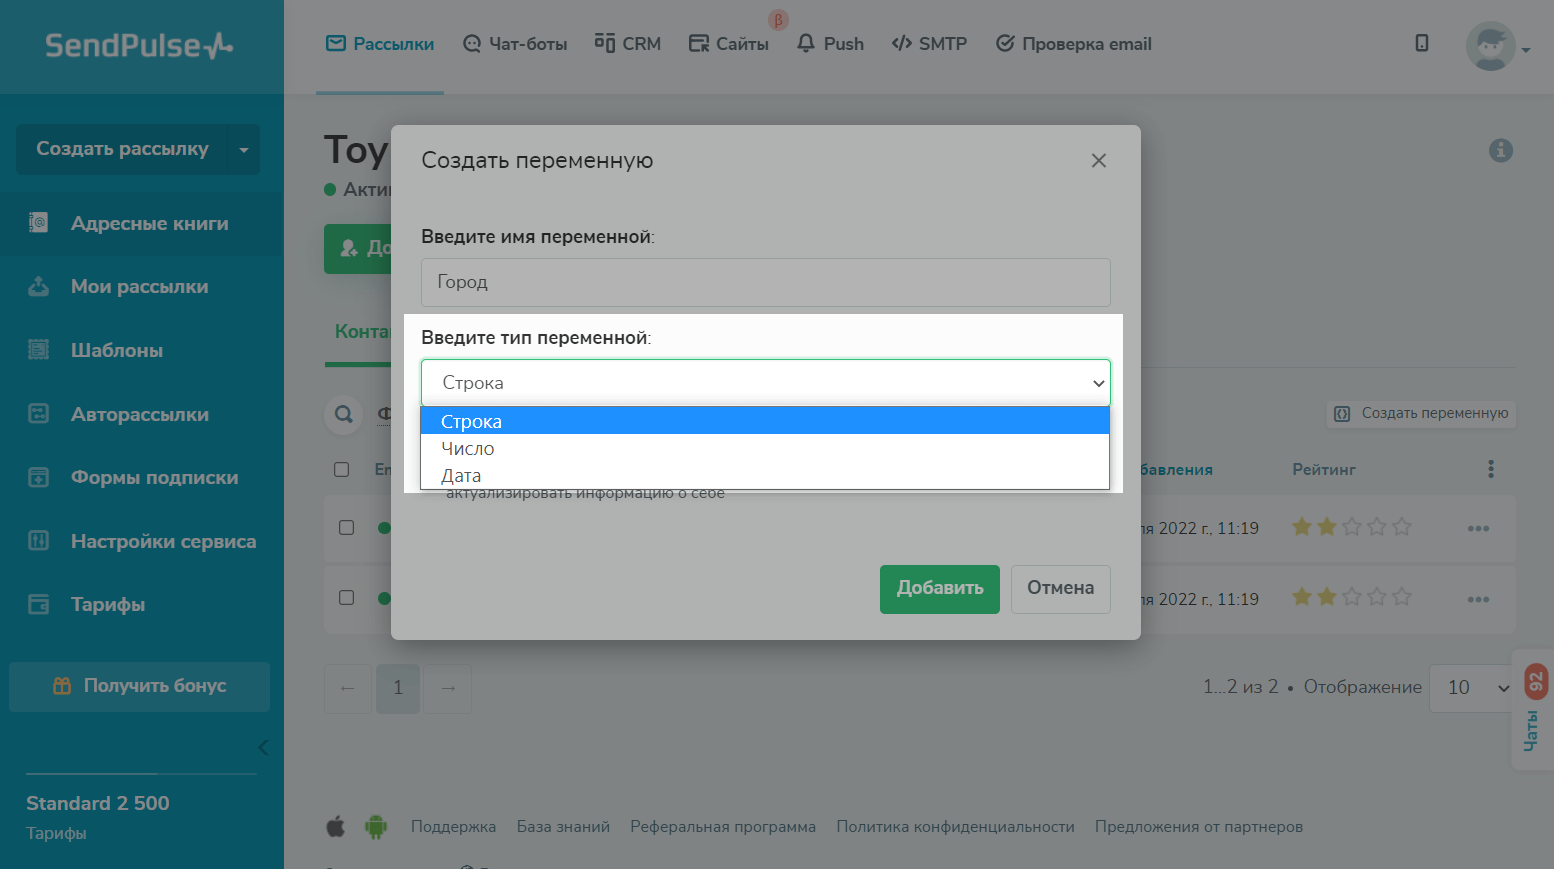Click the Apple app store icon
Screen dimensions: 1554x869
pos(336,827)
